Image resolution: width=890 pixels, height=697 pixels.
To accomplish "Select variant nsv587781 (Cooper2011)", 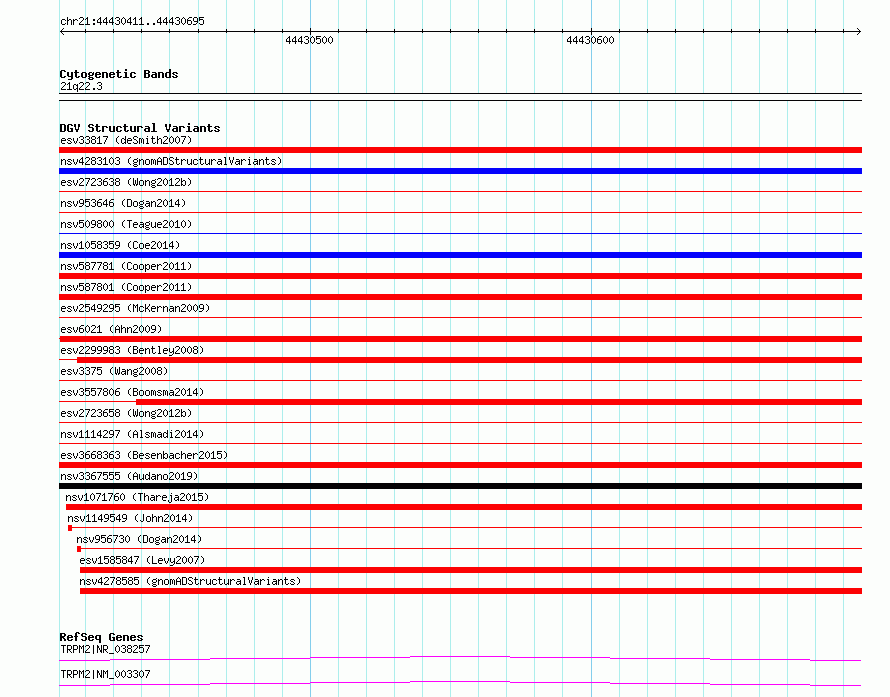I will click(x=126, y=266).
